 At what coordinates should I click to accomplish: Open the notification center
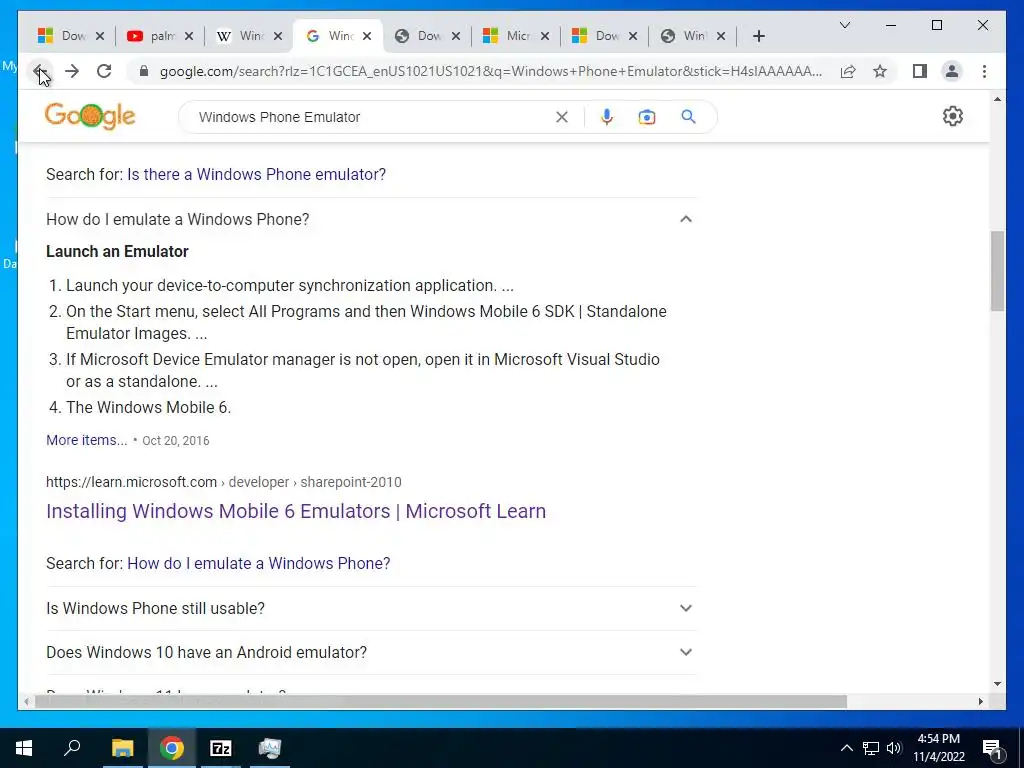click(x=993, y=748)
